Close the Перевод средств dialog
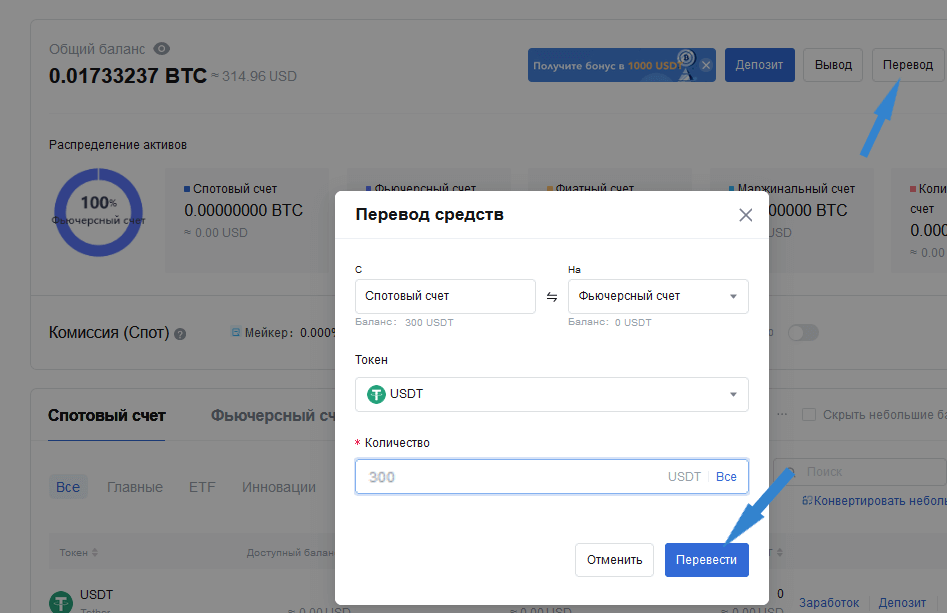 pyautogui.click(x=745, y=215)
